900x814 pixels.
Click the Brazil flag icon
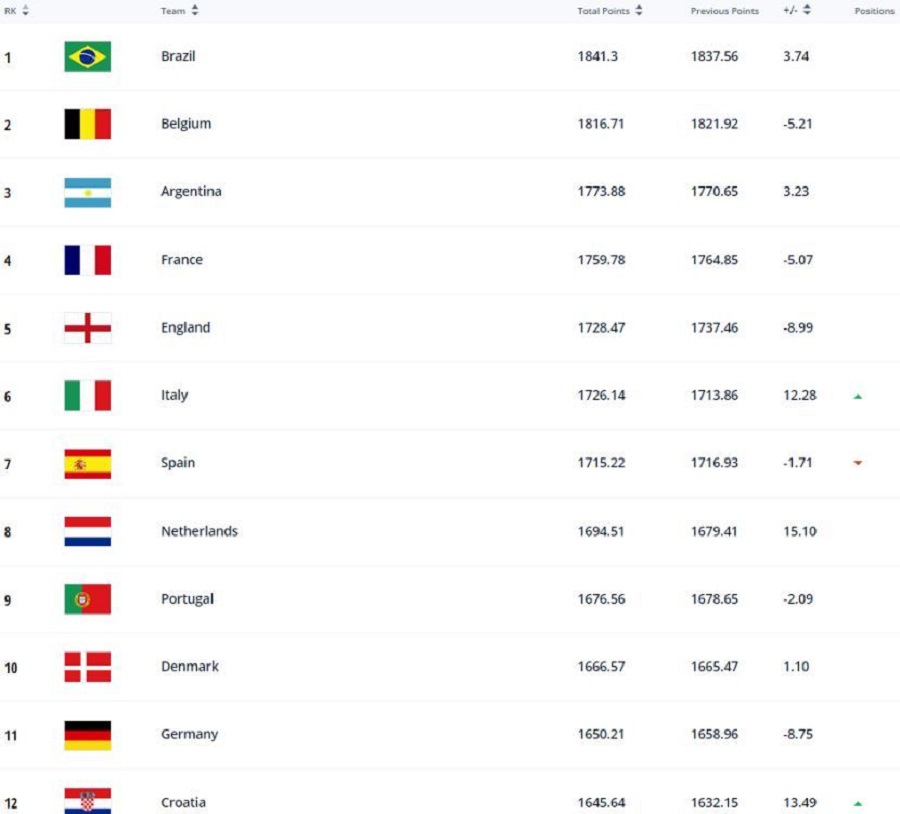click(87, 56)
